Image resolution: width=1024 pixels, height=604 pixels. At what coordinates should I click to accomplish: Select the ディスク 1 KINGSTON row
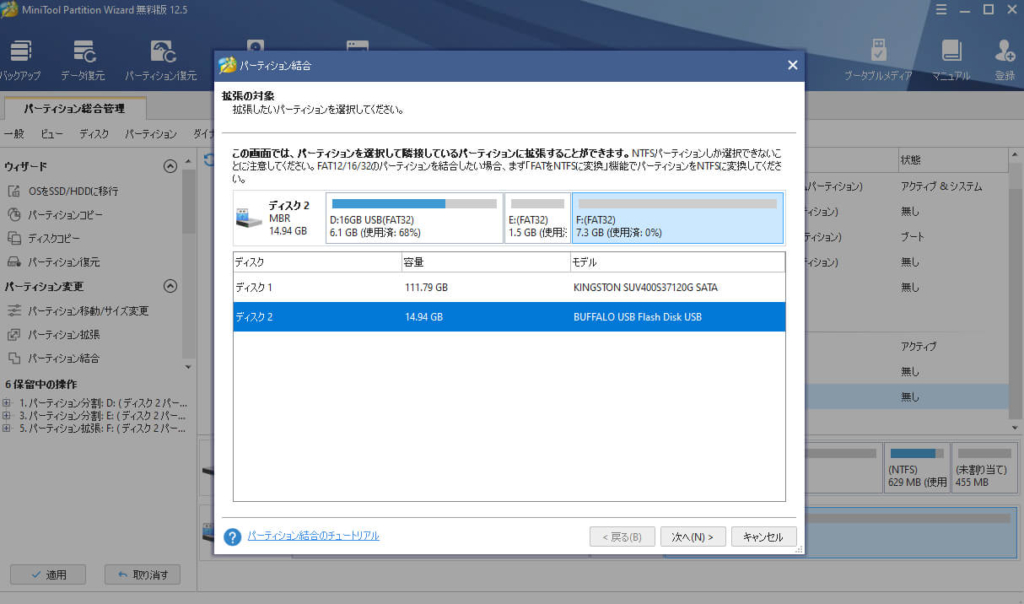click(x=509, y=287)
